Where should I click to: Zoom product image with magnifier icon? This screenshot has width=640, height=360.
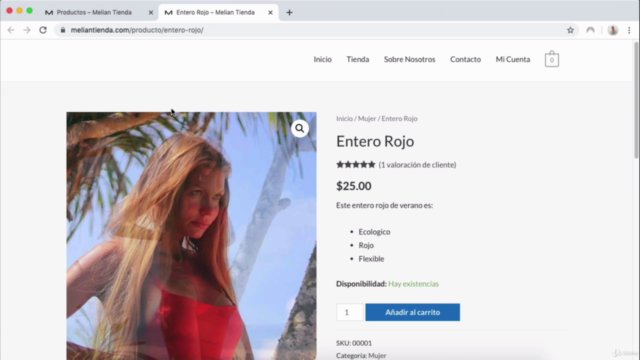click(x=300, y=129)
